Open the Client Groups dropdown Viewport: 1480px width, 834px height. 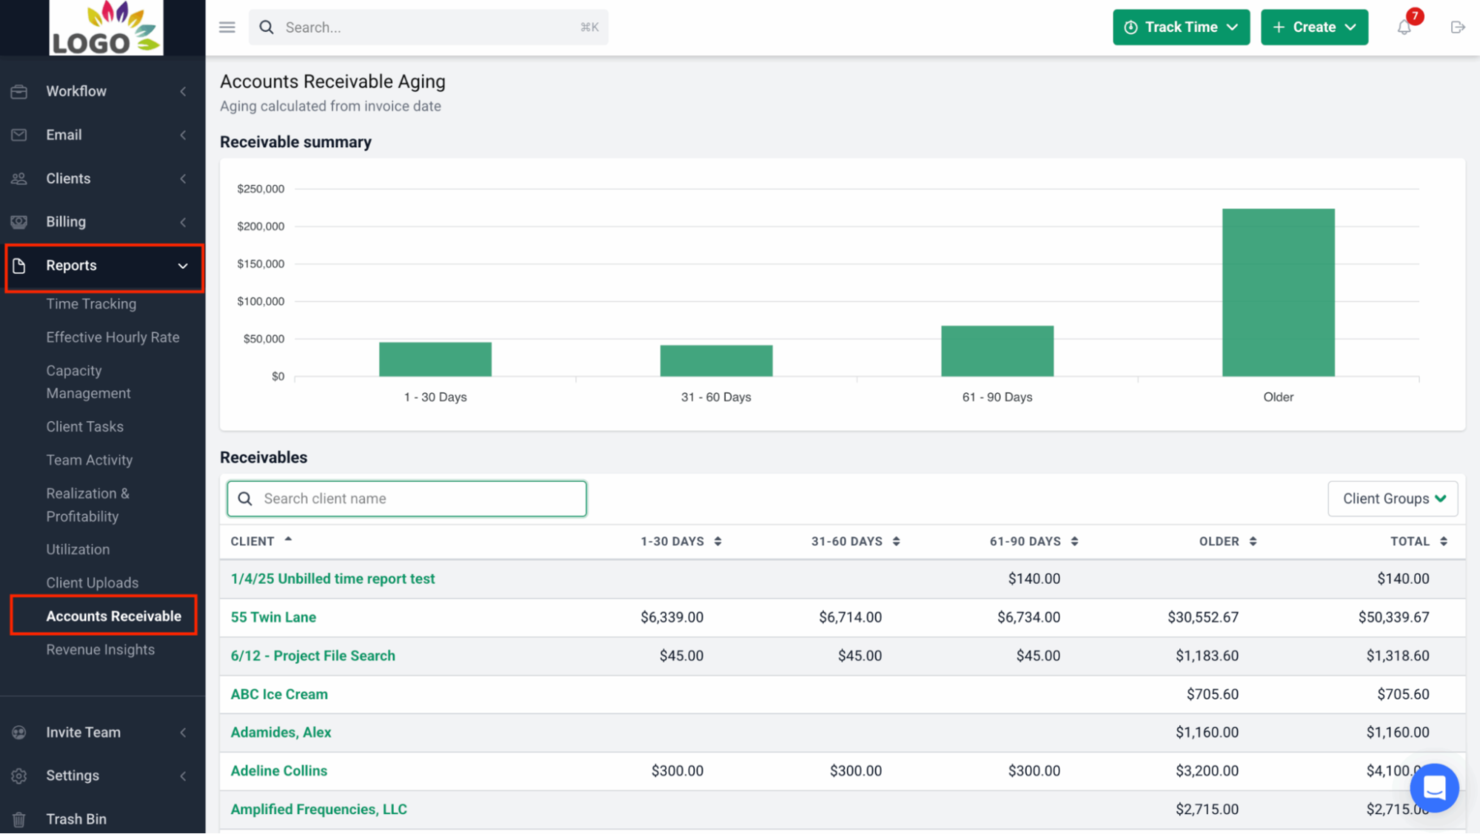pyautogui.click(x=1393, y=498)
